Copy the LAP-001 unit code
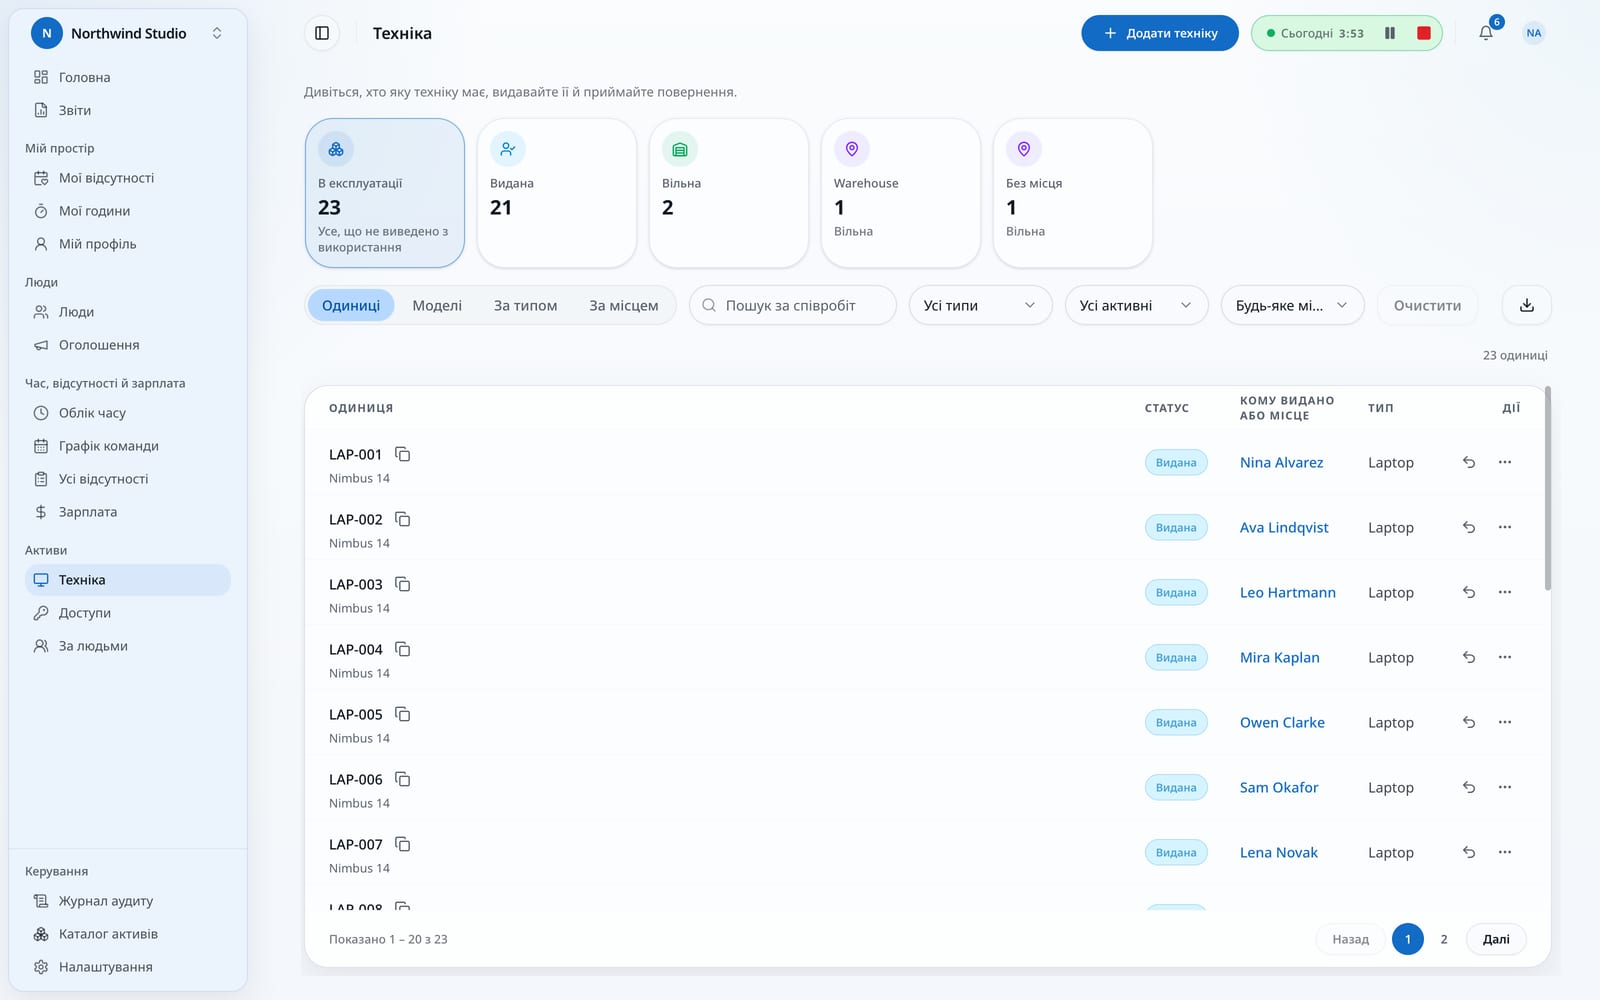 tap(403, 454)
